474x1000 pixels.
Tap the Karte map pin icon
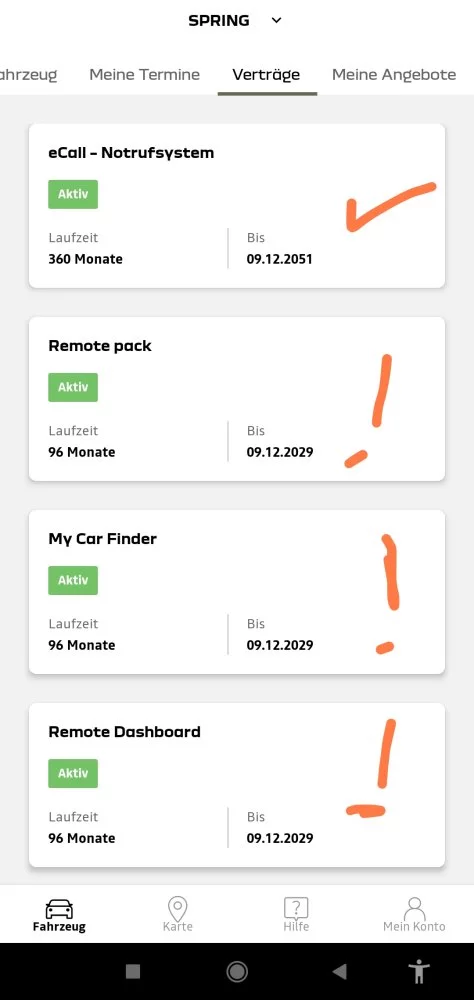tap(177, 908)
